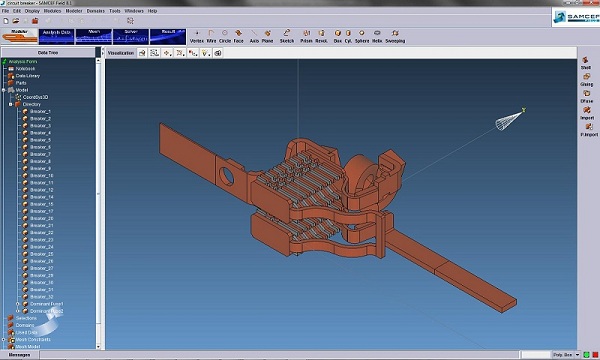Select the Plane tool
Screen dimensions: 600x360
267,36
